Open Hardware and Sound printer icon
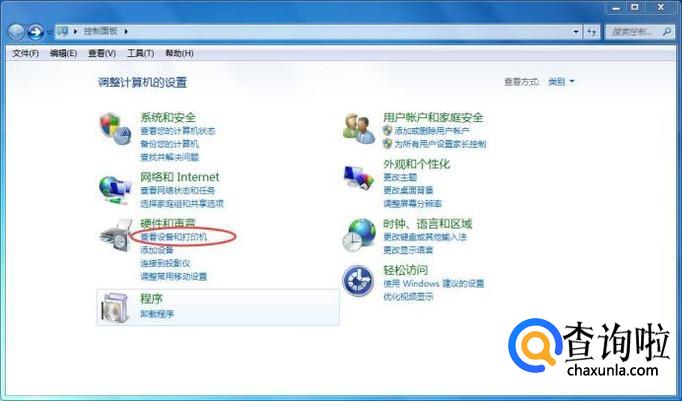The height and width of the screenshot is (401, 682). 116,235
